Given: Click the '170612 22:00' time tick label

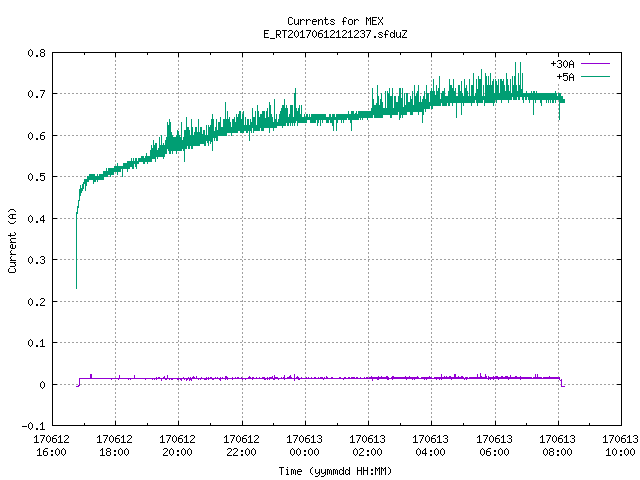Looking at the screenshot, I should click(x=241, y=445).
